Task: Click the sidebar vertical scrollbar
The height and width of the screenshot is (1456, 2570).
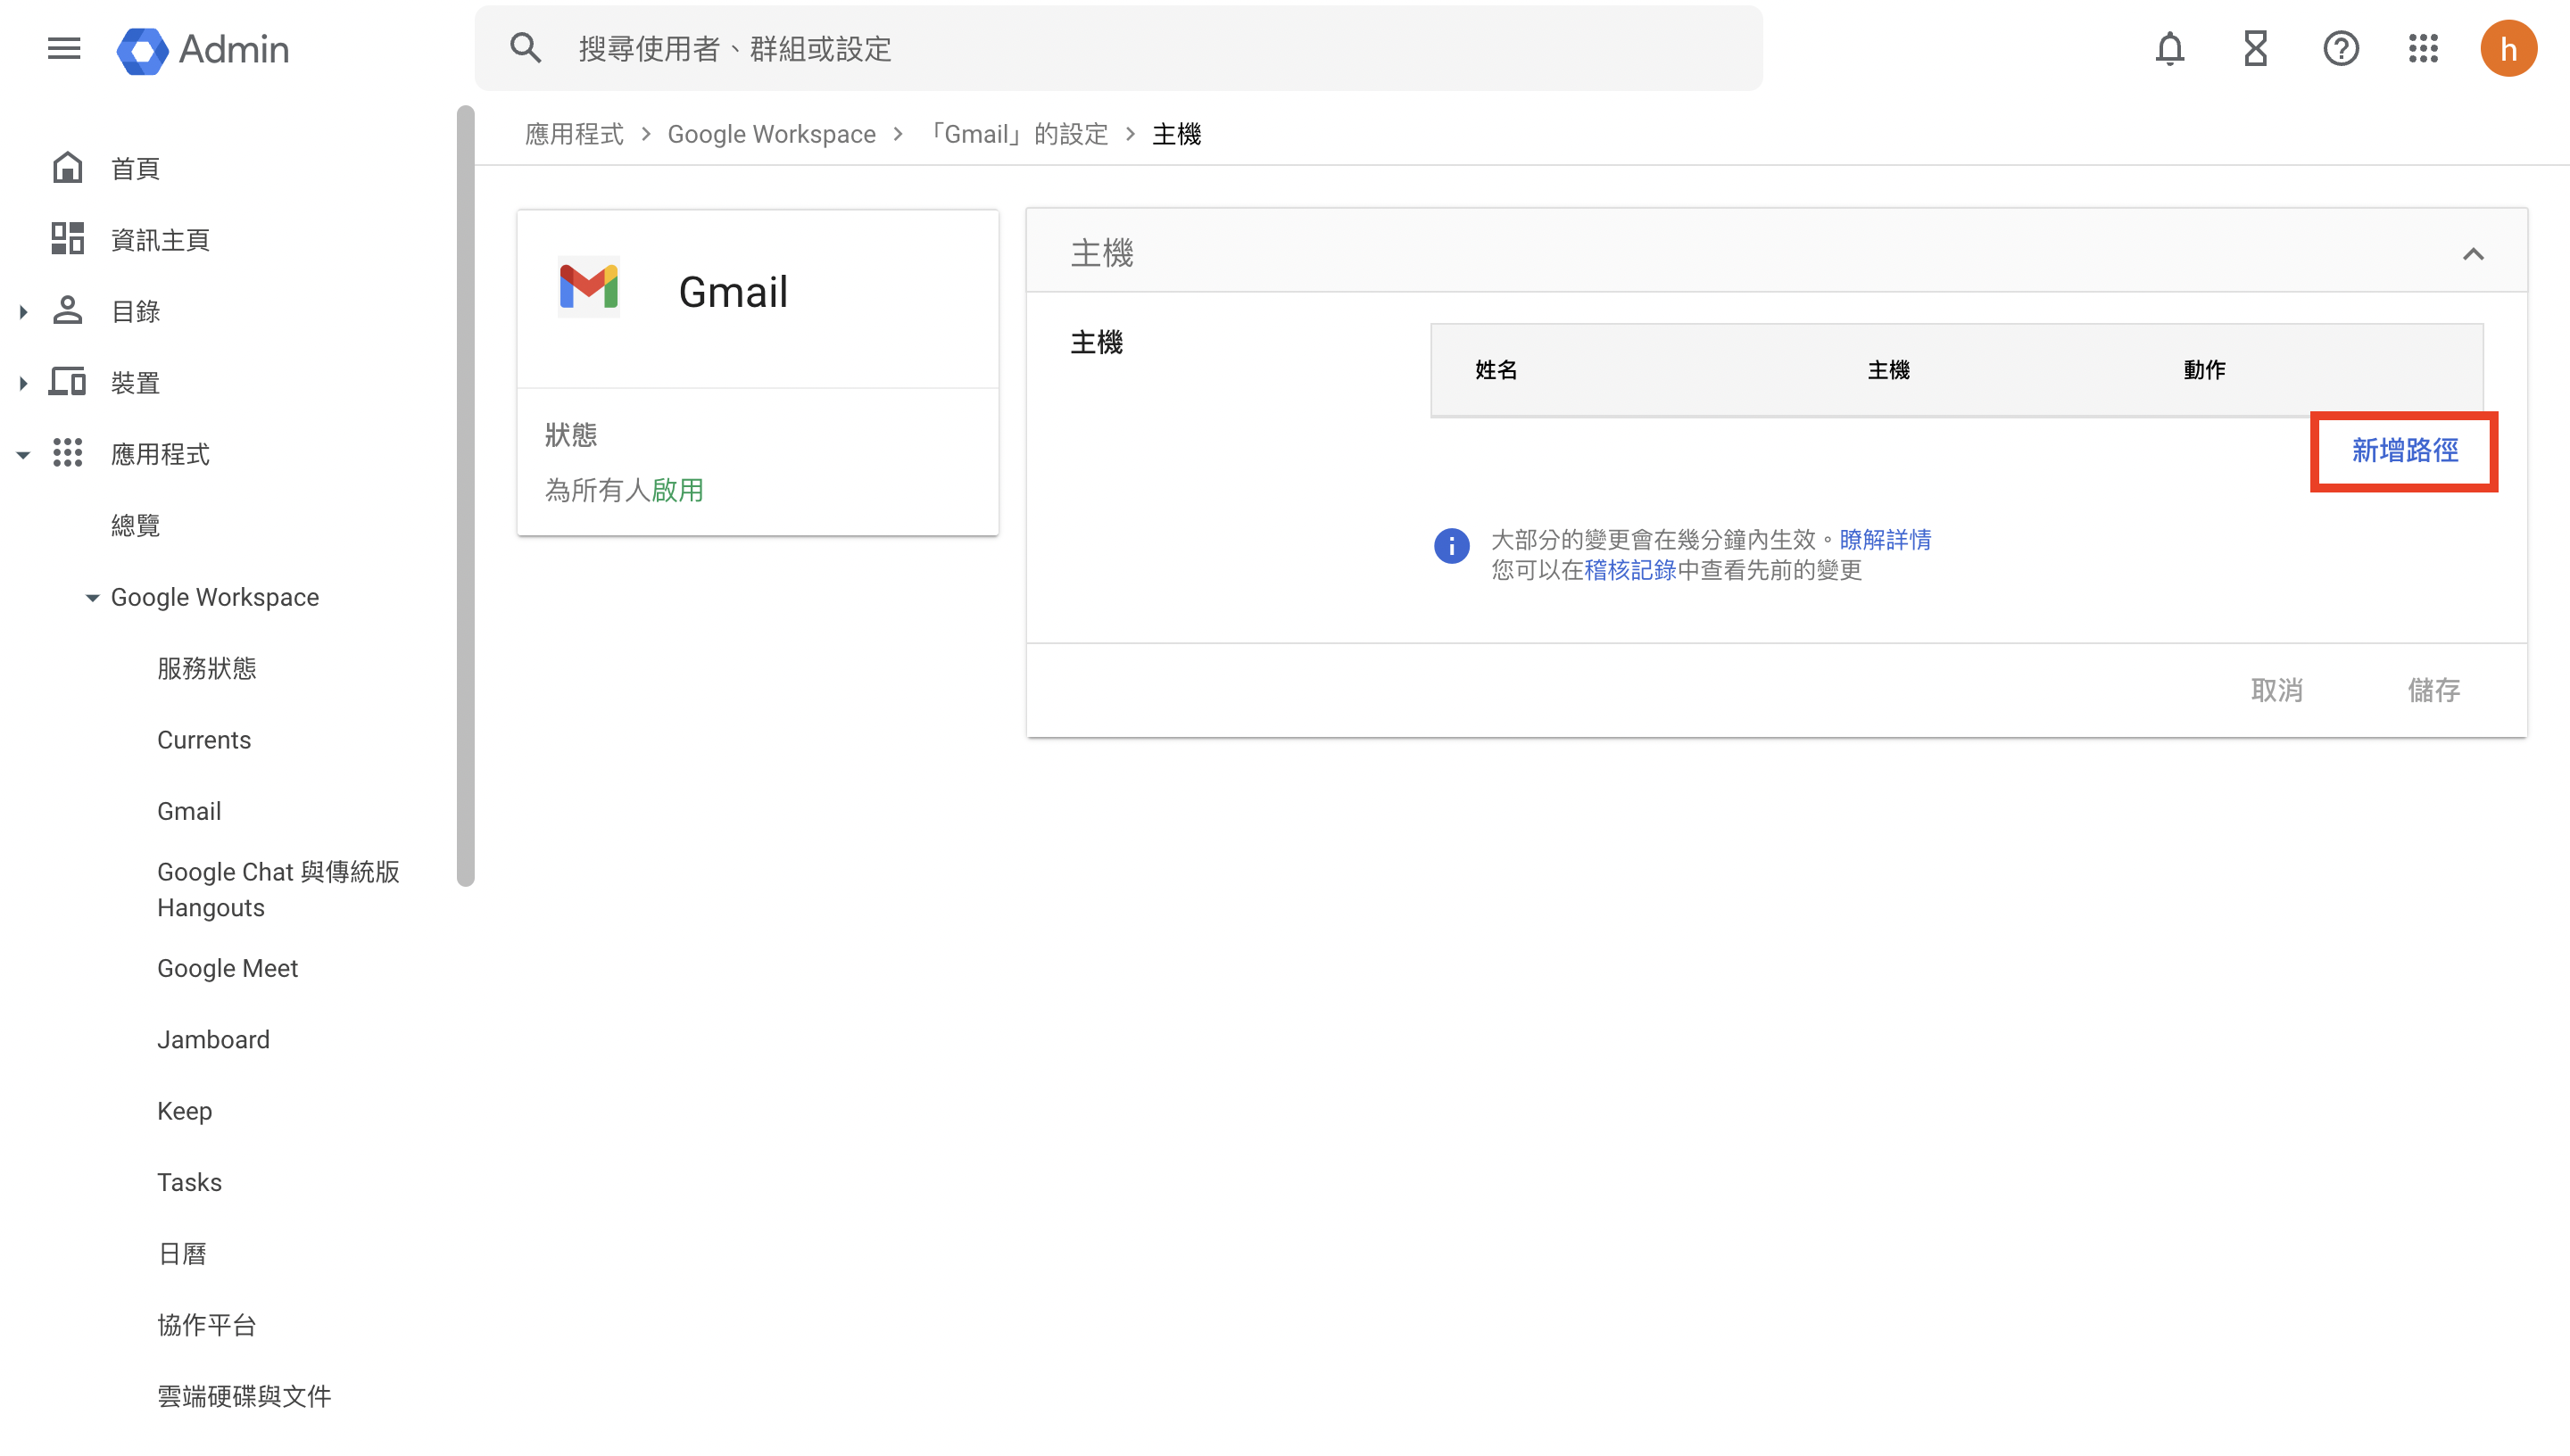Action: click(x=465, y=495)
